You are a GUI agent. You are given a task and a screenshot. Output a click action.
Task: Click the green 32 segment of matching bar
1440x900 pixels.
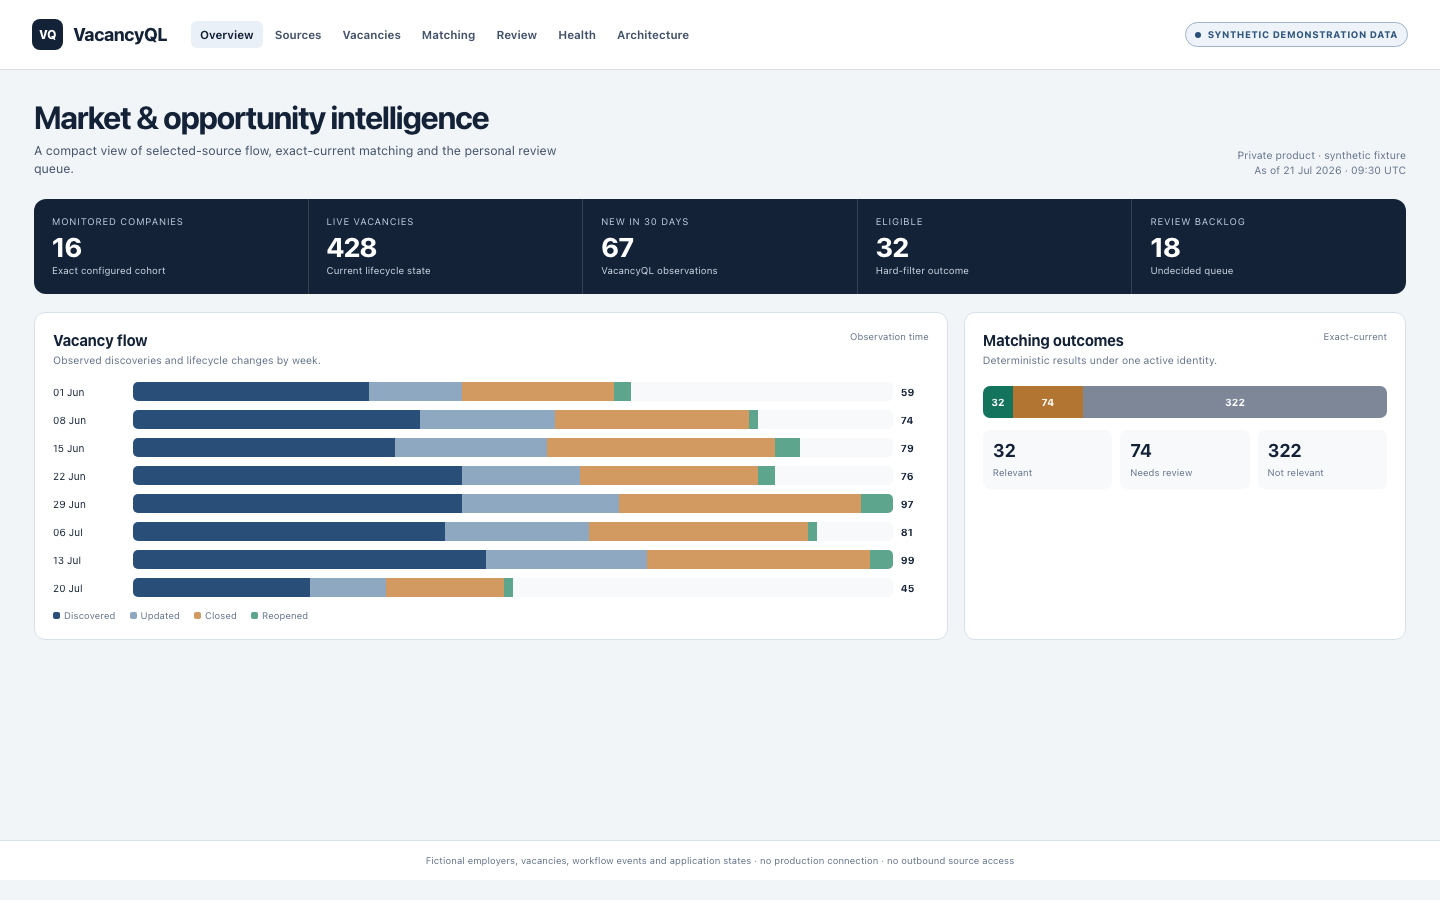[998, 402]
